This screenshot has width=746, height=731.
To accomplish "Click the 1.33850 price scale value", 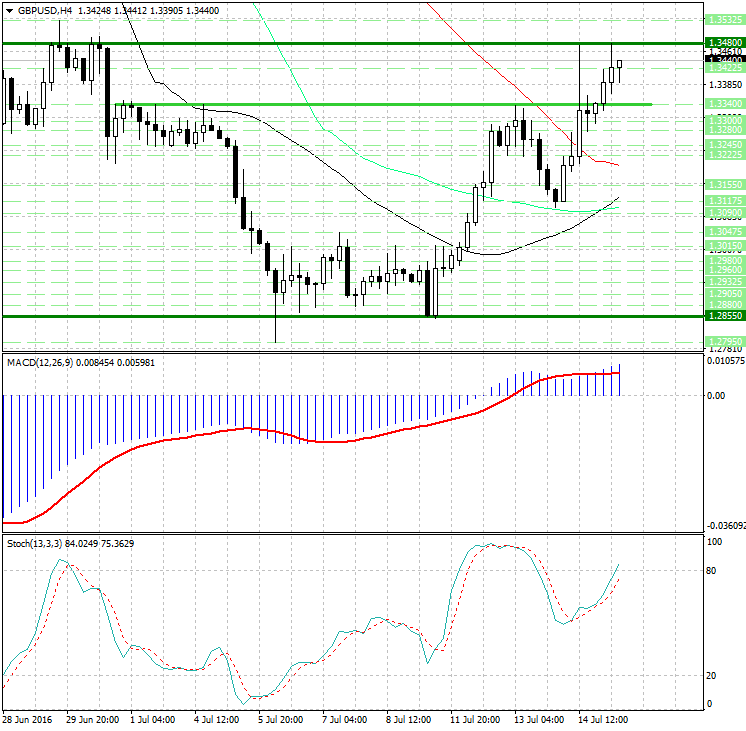I will [x=725, y=85].
